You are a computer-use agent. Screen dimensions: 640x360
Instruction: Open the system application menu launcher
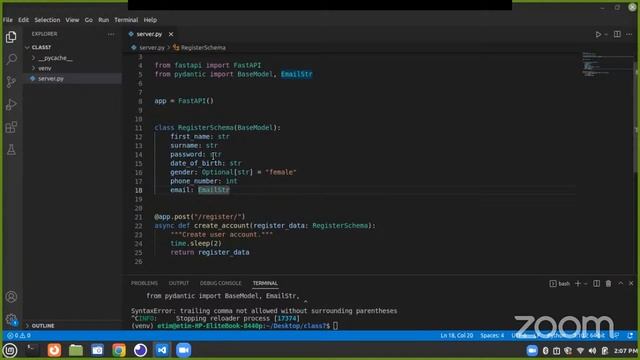pos(10,350)
